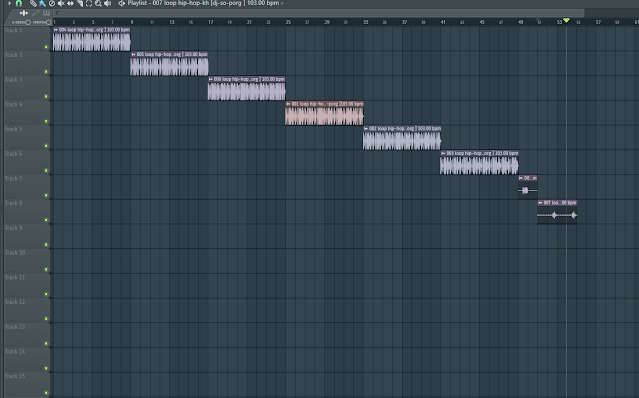Click the left chevron beside the scrollbar
The width and height of the screenshot is (639, 398).
coord(57,13)
